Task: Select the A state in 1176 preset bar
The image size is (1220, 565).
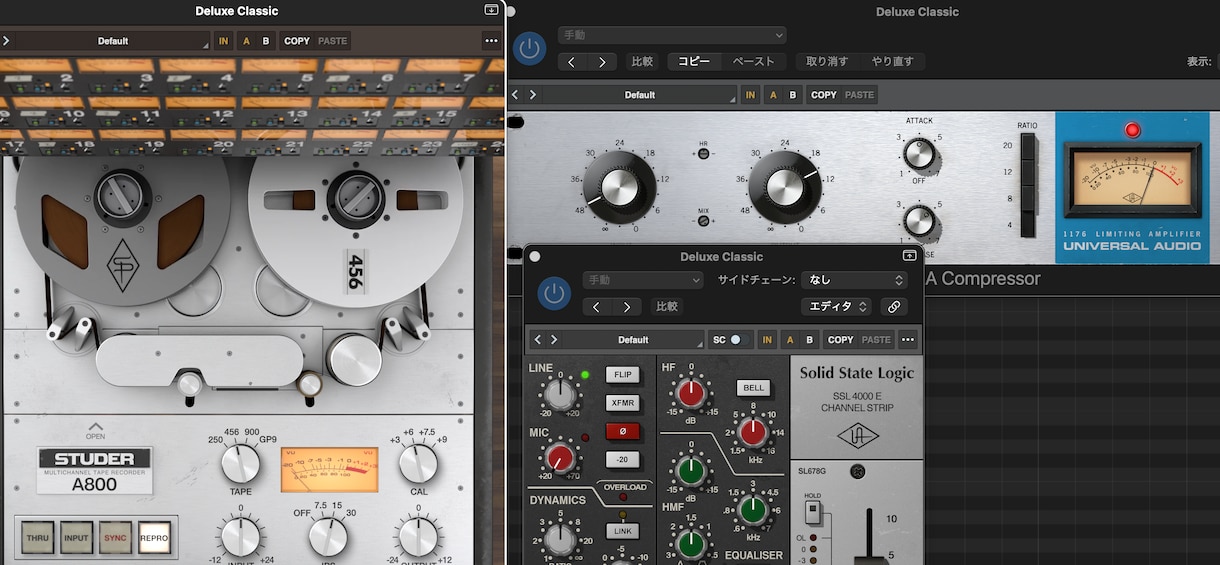Action: [x=773, y=95]
